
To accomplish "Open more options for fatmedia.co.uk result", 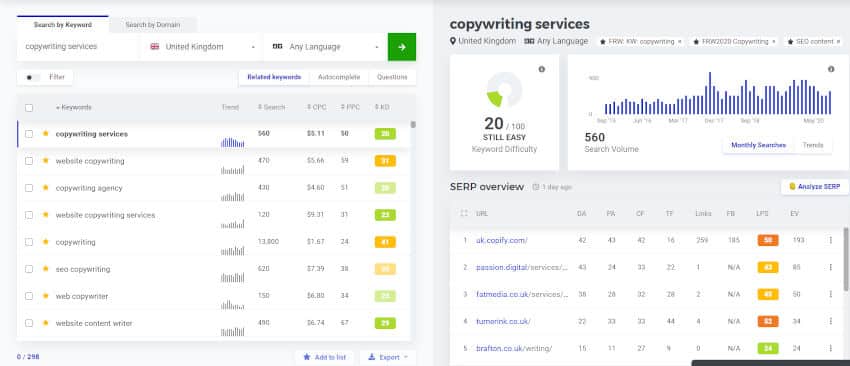I will tap(830, 294).
